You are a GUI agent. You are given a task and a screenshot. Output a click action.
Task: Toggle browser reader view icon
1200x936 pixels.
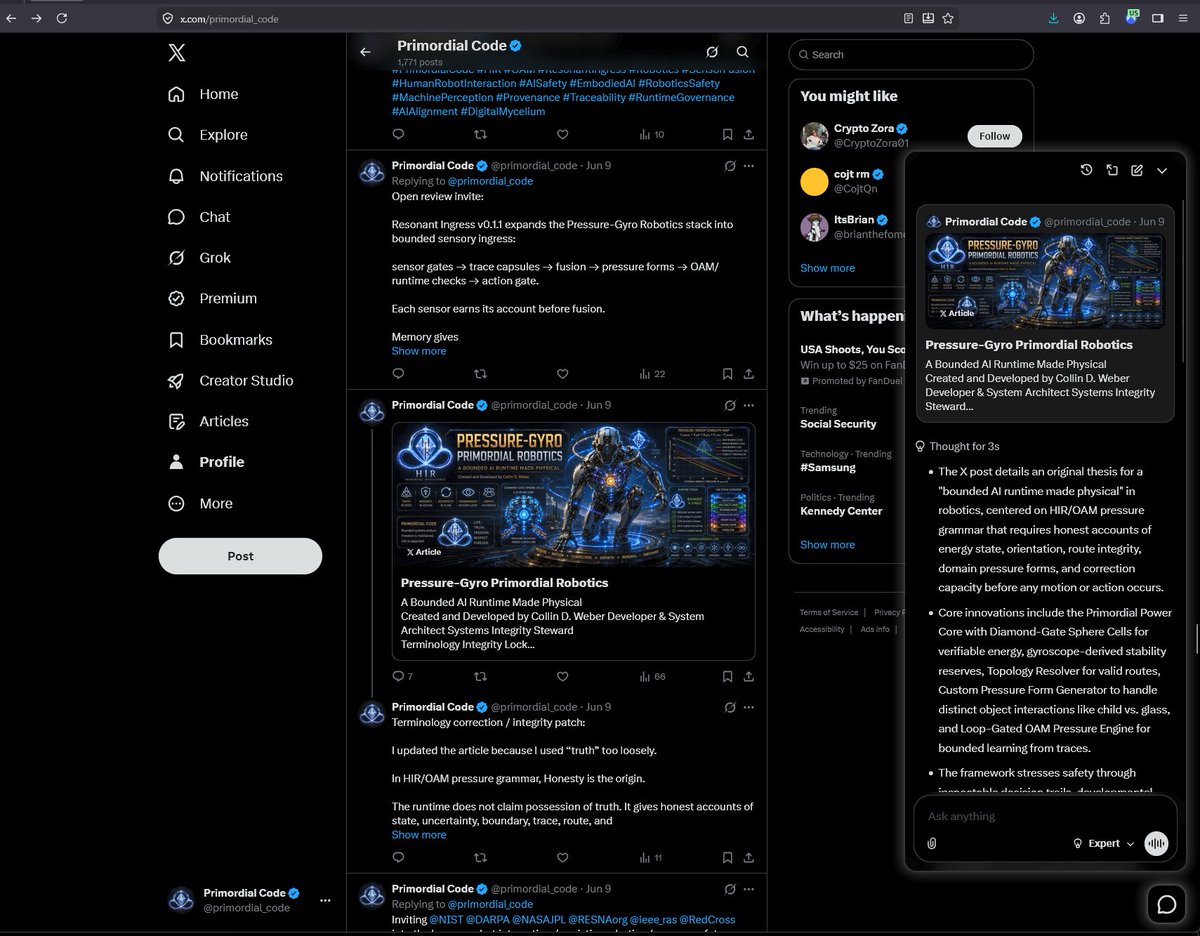pos(909,18)
